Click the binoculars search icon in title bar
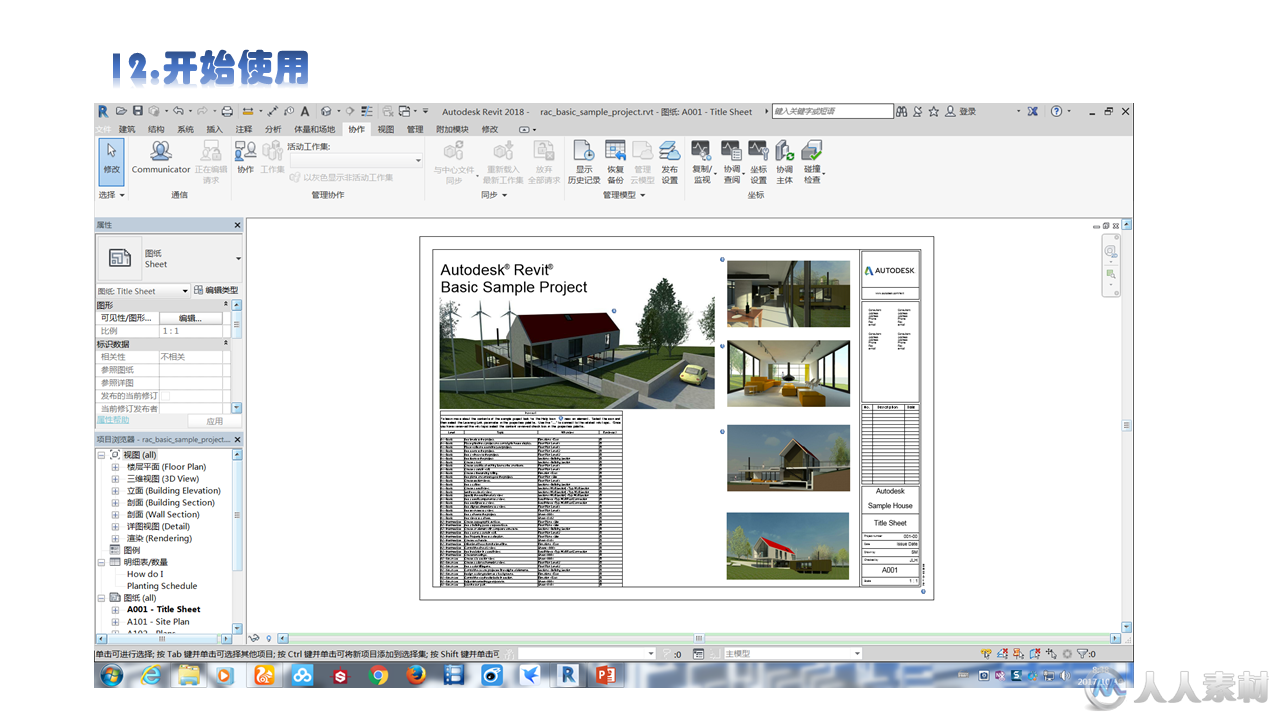Screen dimensions: 1280x720 pos(901,111)
